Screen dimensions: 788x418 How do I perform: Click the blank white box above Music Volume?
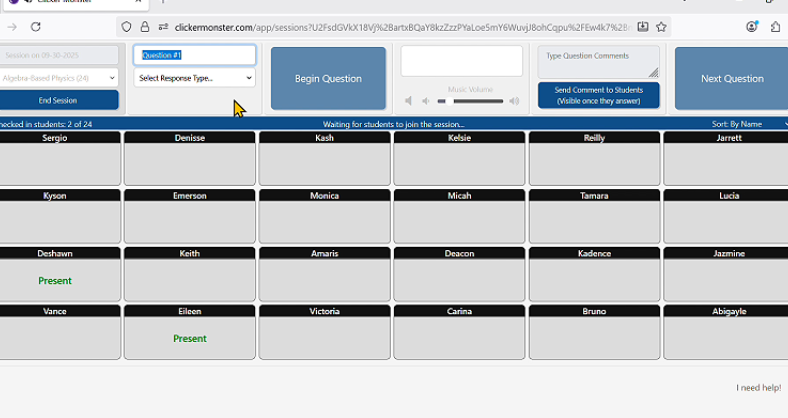coord(462,61)
